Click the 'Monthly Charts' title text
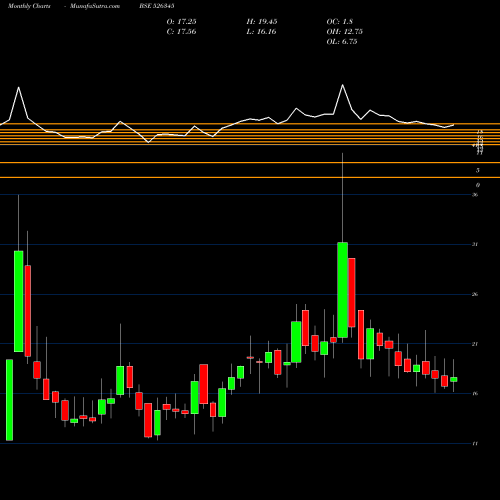 click(29, 6)
